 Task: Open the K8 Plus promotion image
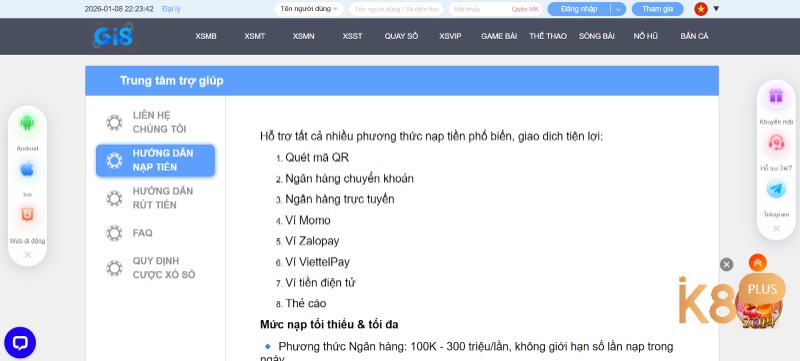pos(733,302)
